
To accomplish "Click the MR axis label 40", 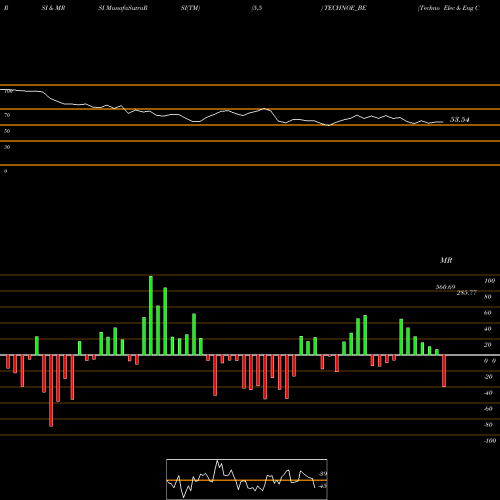I will point(488,329).
